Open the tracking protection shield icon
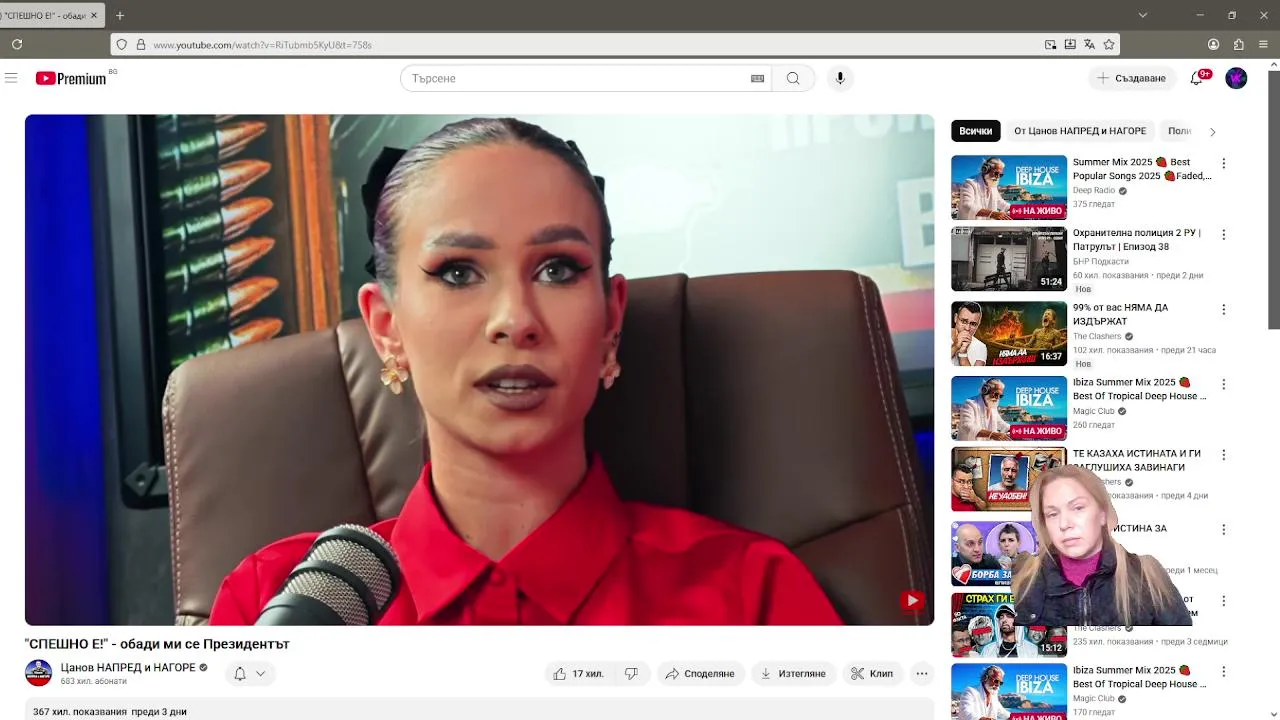 [x=121, y=44]
